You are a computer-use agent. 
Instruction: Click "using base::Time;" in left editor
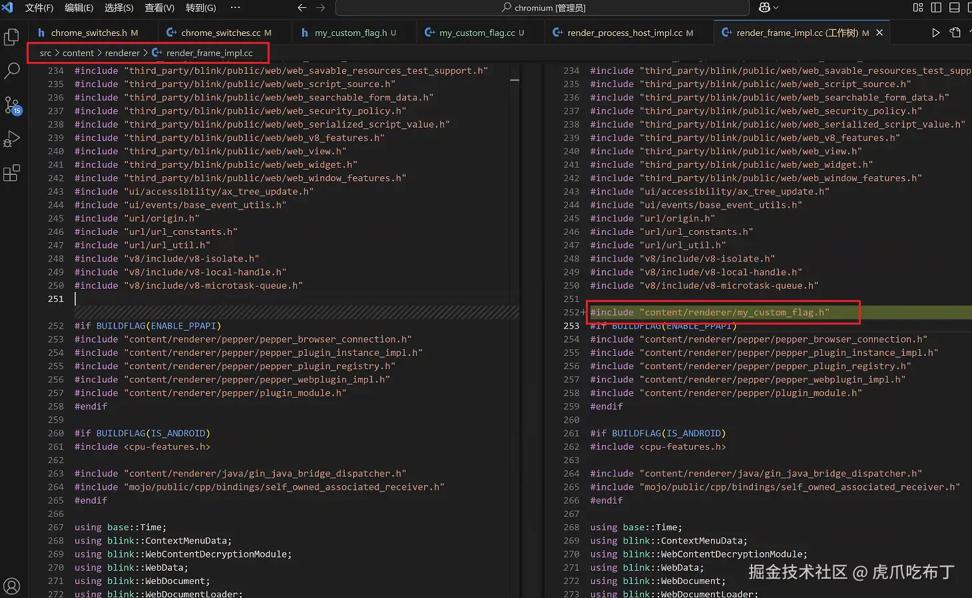coord(120,527)
